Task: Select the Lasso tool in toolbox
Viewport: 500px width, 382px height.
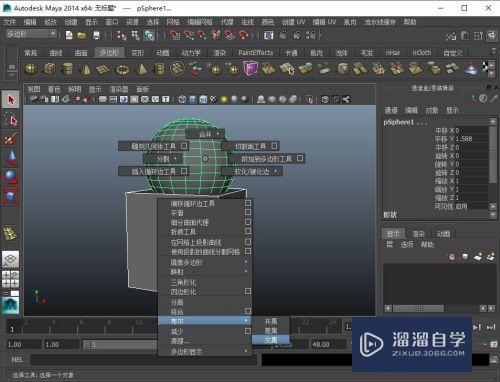Action: tap(11, 120)
